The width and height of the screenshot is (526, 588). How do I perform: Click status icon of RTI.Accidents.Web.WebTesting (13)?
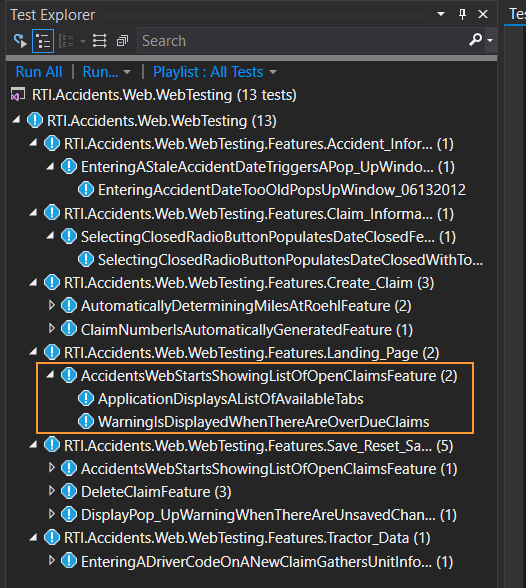point(35,120)
